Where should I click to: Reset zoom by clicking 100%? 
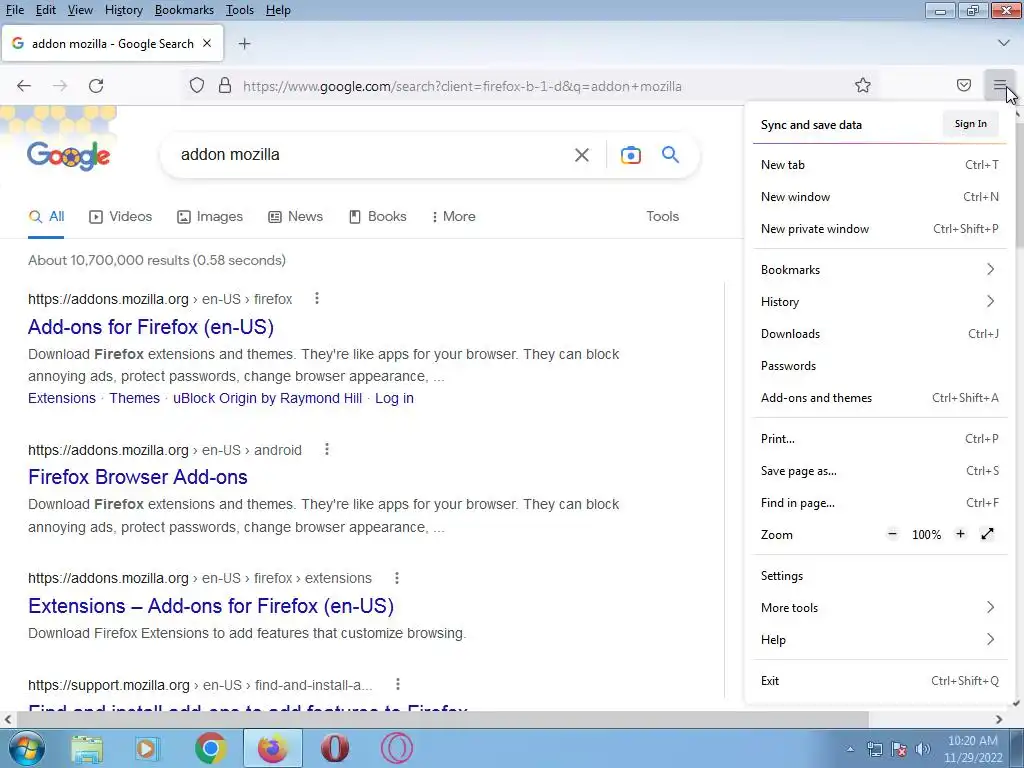[x=926, y=535]
